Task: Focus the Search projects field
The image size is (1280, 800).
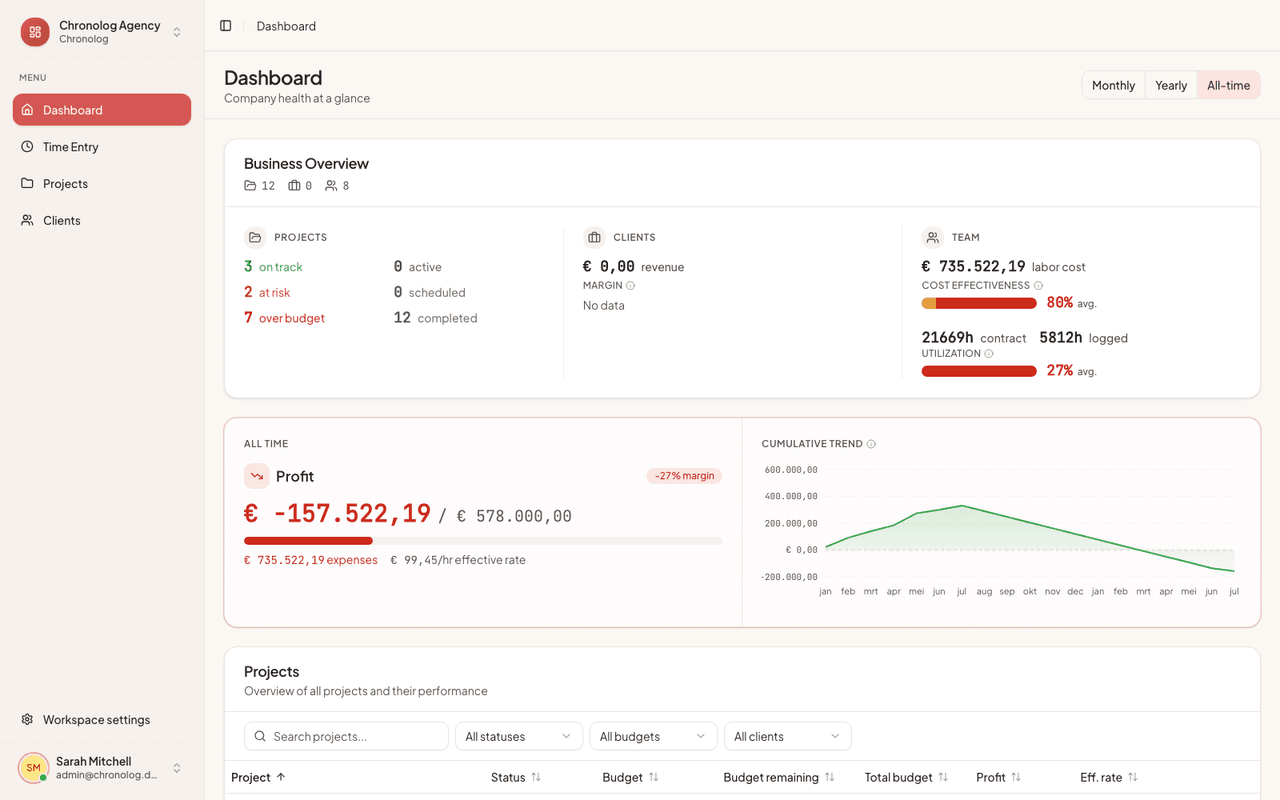Action: pos(346,736)
